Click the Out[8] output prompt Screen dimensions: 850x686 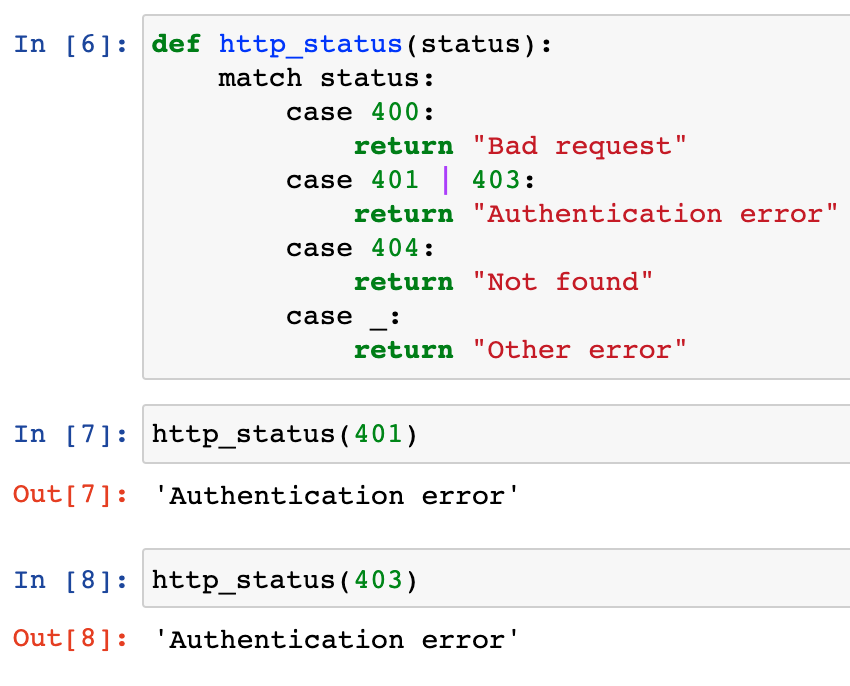[x=70, y=640]
